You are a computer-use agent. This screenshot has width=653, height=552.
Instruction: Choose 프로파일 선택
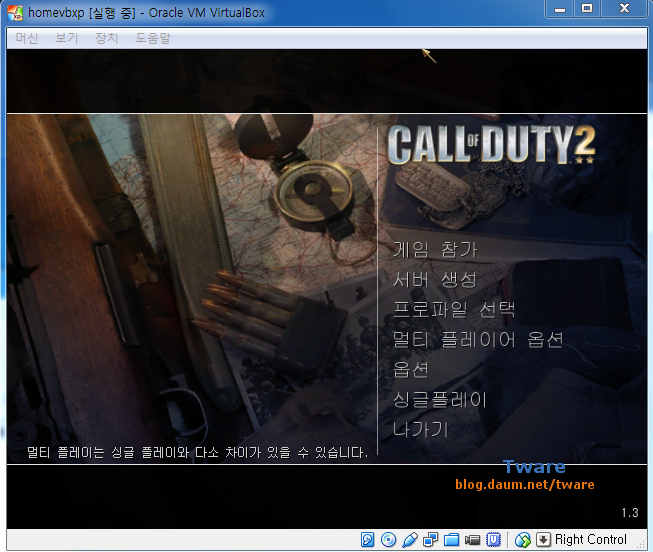point(454,310)
